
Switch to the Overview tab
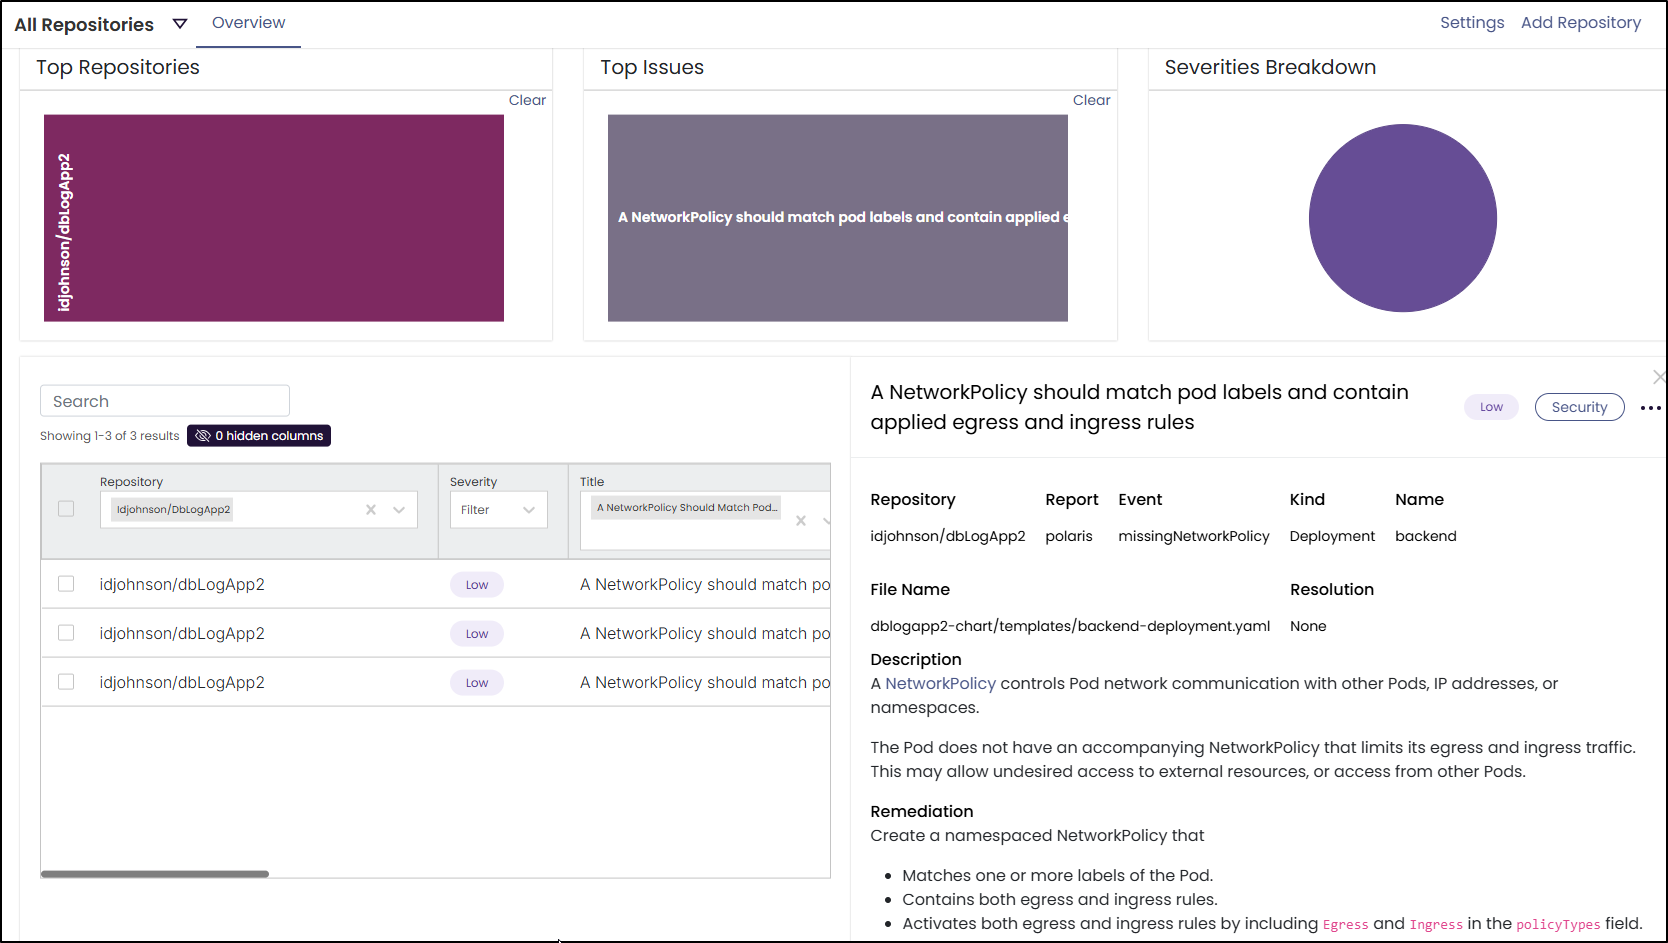point(248,23)
